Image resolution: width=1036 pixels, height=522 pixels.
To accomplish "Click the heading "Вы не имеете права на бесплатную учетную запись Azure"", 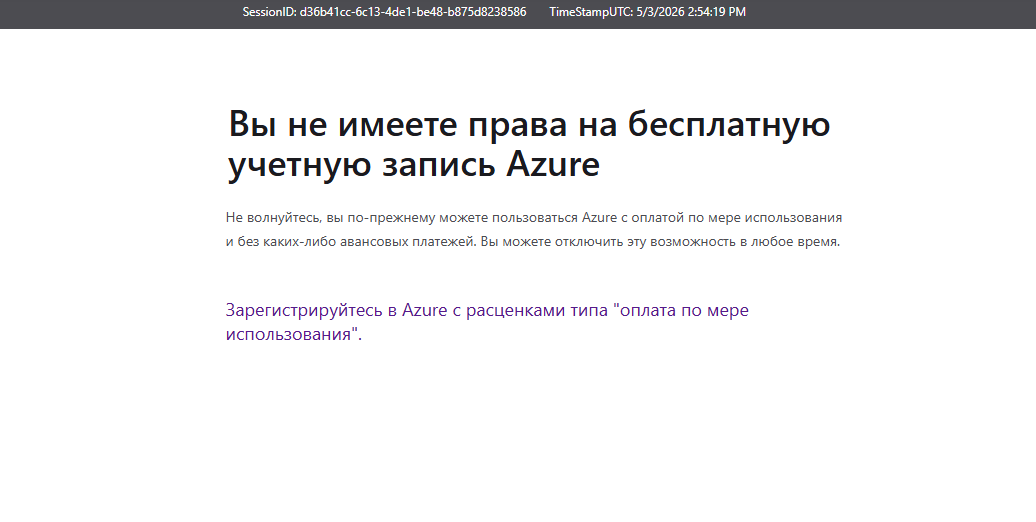I will [x=529, y=144].
